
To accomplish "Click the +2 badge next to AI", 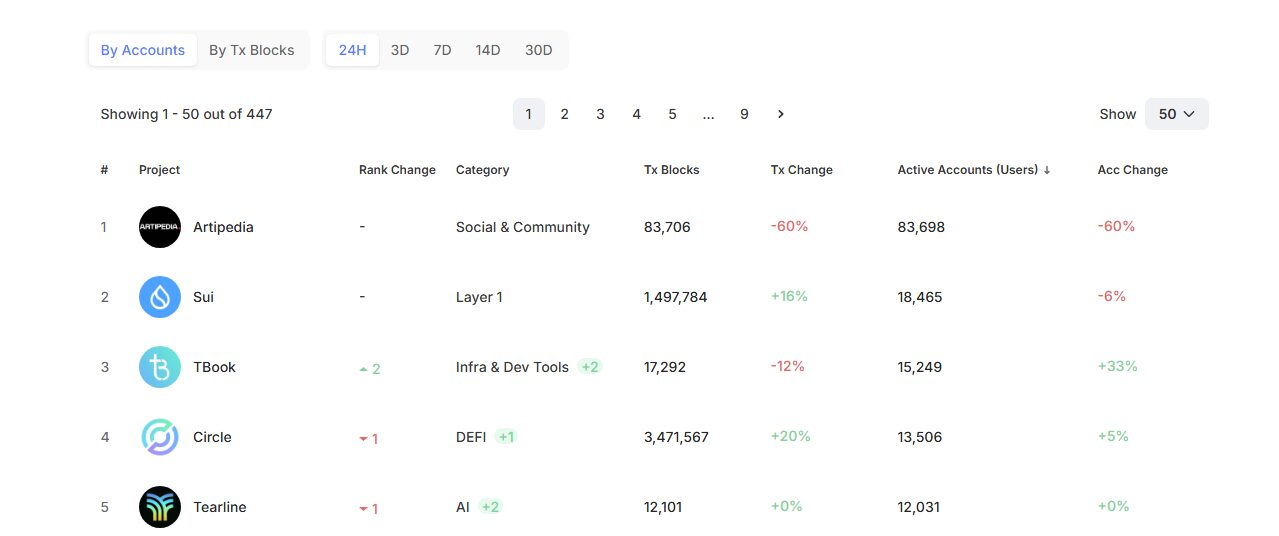I will click(x=490, y=507).
